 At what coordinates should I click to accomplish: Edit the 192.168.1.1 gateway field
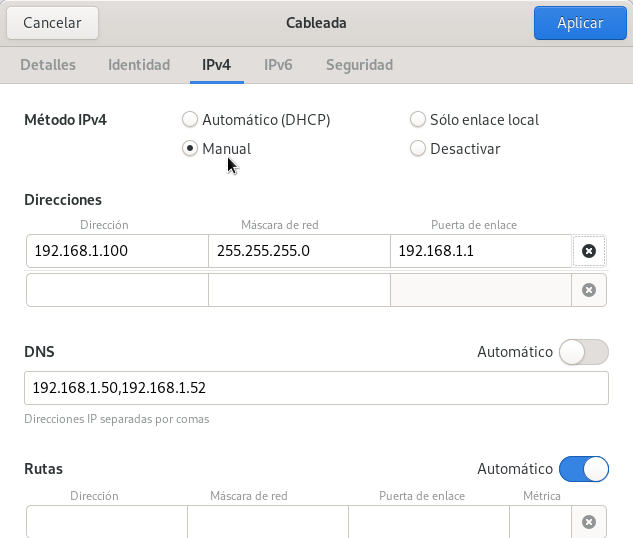[481, 251]
